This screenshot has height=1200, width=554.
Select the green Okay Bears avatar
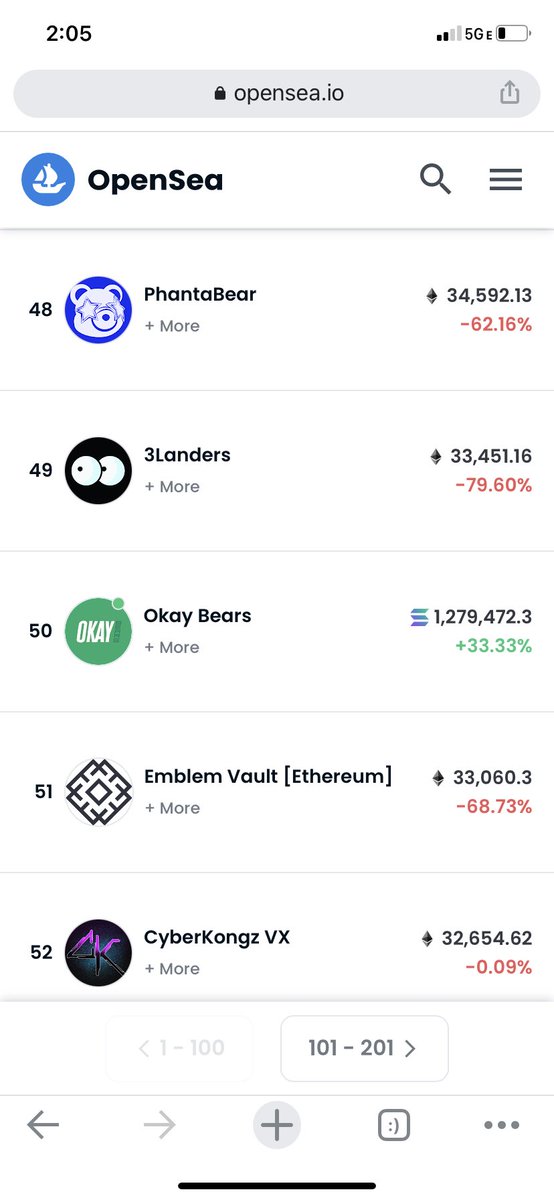click(x=98, y=631)
